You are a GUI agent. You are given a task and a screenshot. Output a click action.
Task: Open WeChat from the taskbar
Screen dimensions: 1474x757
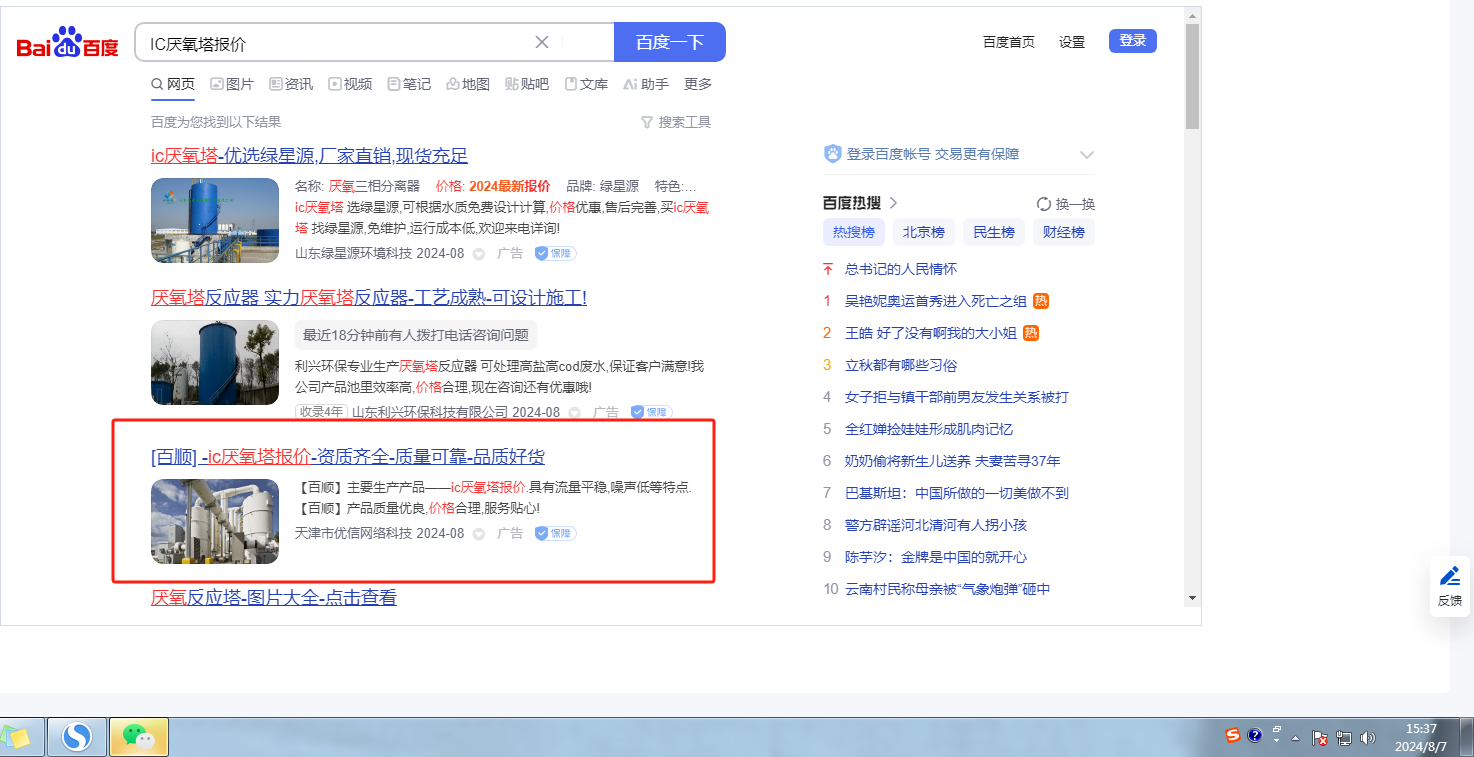click(138, 737)
